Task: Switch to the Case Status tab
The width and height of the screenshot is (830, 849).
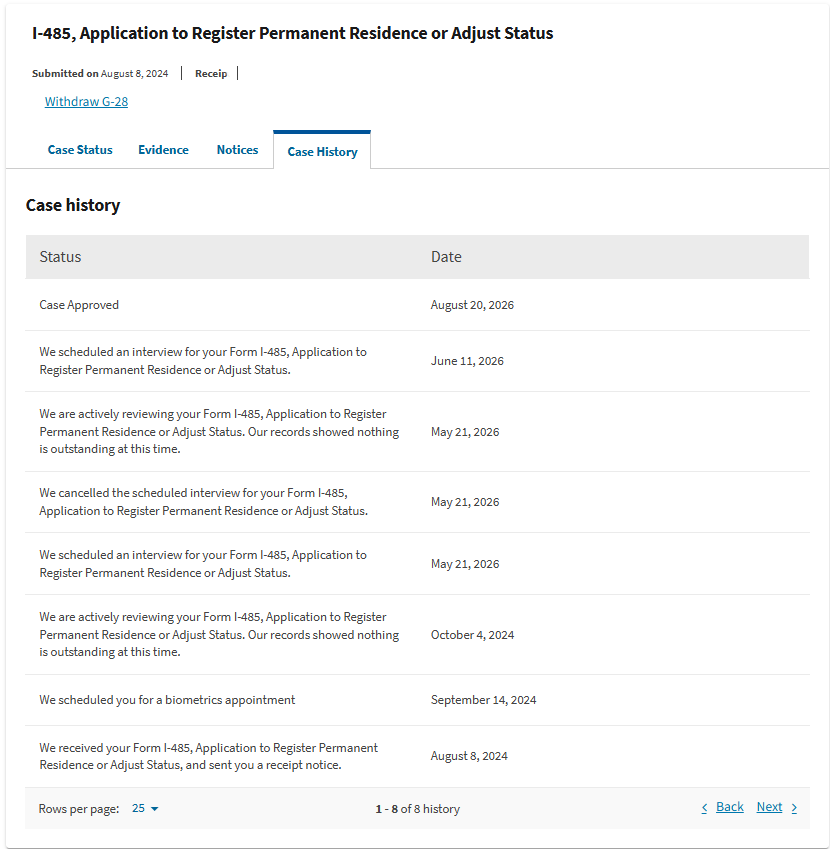Action: click(x=80, y=150)
